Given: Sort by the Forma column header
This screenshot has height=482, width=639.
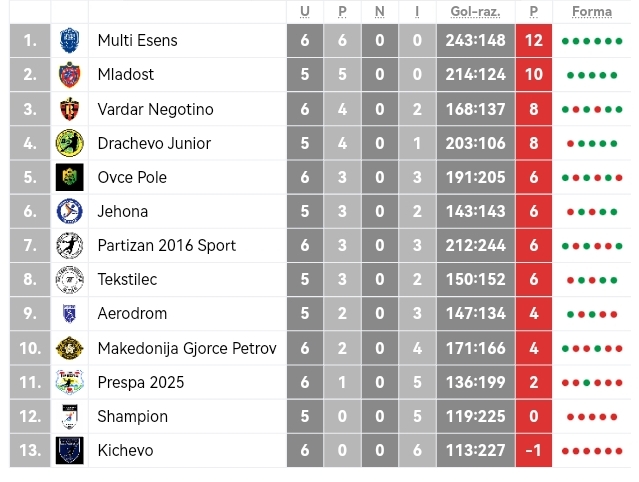Looking at the screenshot, I should [x=591, y=12].
